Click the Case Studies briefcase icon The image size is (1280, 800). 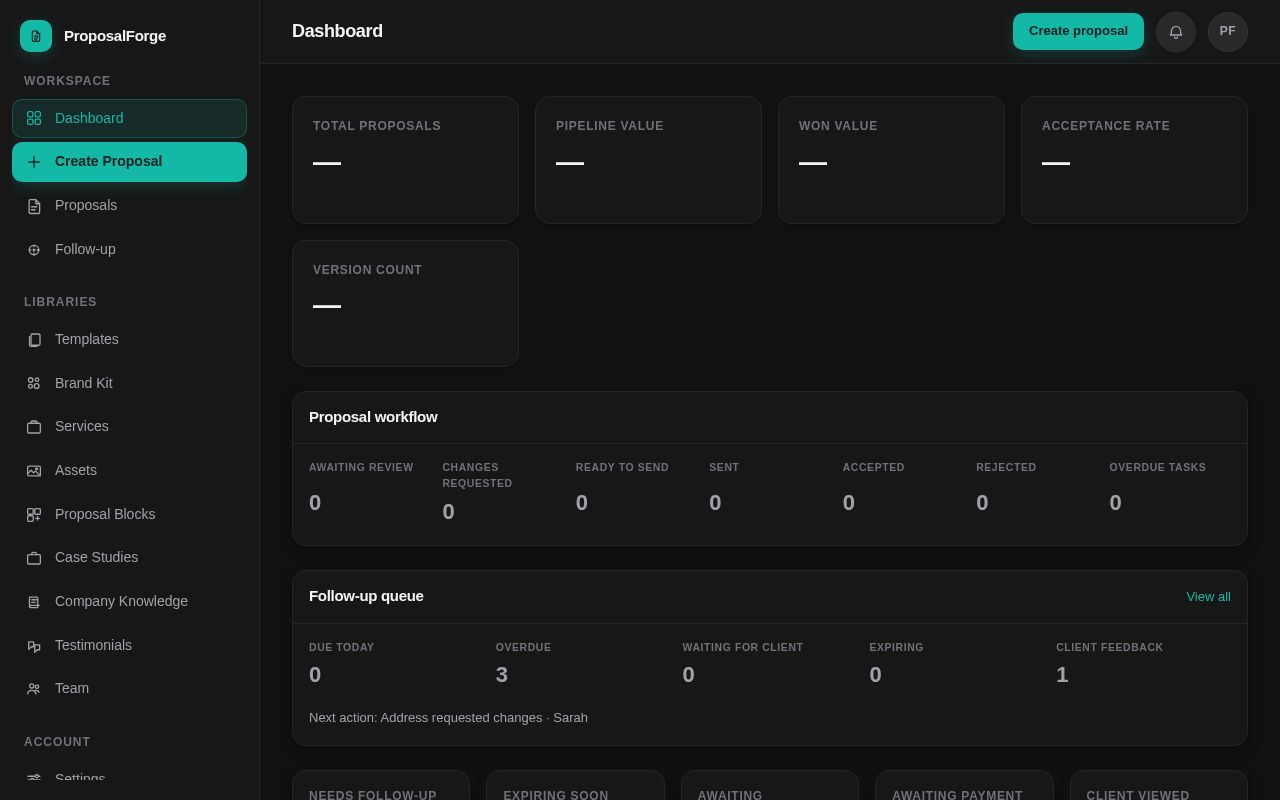pos(34,558)
